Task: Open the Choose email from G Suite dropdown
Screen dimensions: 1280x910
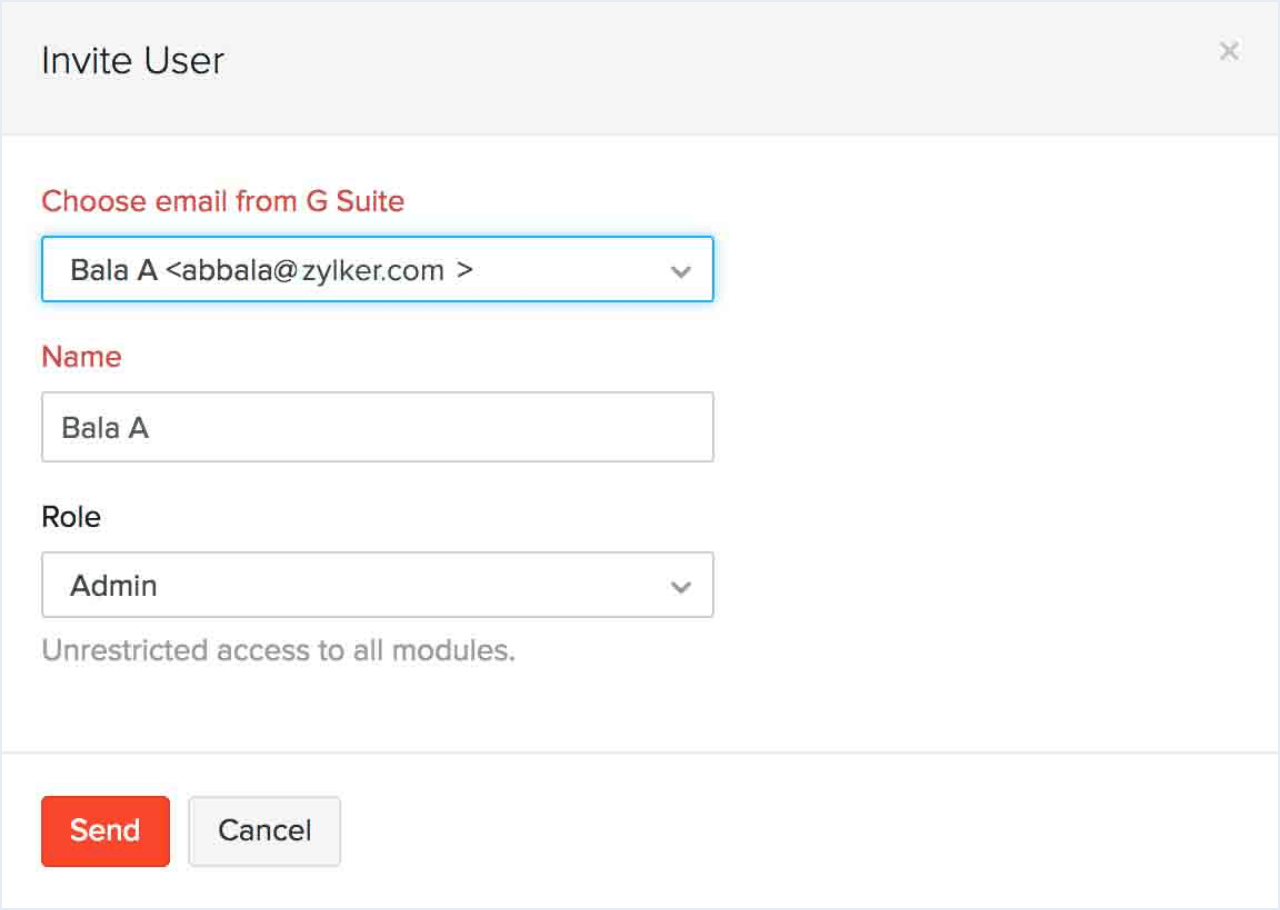Action: click(x=377, y=269)
